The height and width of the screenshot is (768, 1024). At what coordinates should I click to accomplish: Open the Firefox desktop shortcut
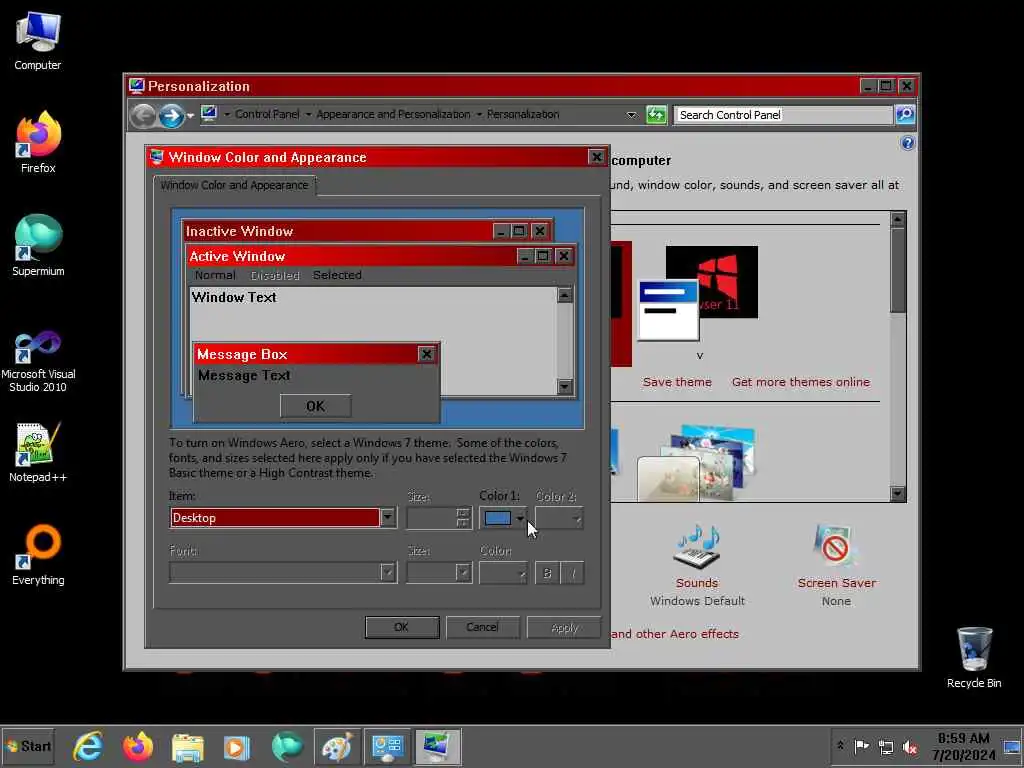click(38, 142)
